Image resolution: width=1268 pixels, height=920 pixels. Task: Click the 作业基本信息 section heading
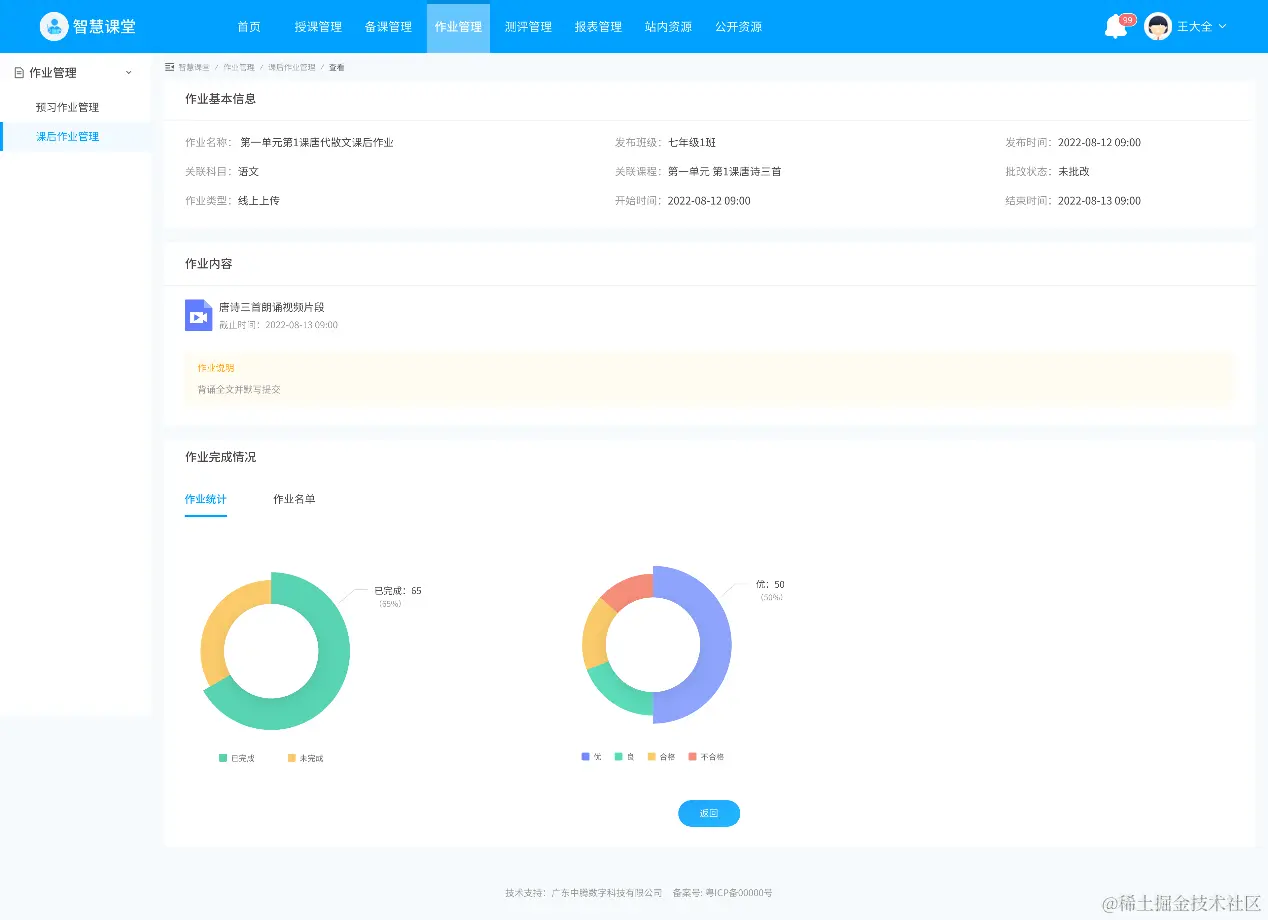(x=220, y=99)
